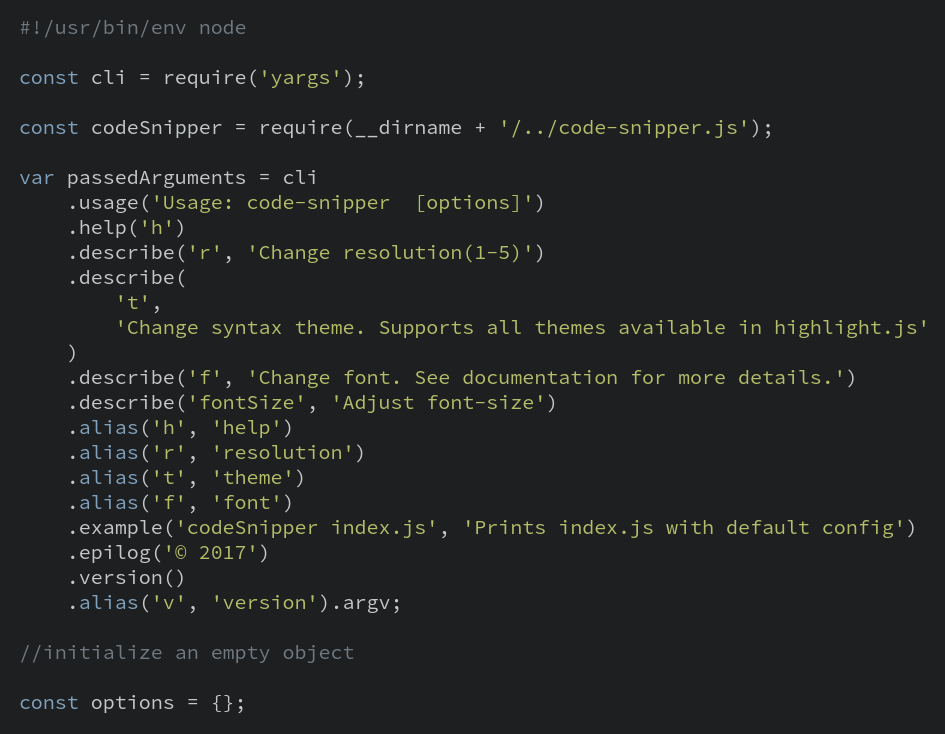Click the 'fontSize' string argument
The width and height of the screenshot is (945, 734).
(246, 403)
